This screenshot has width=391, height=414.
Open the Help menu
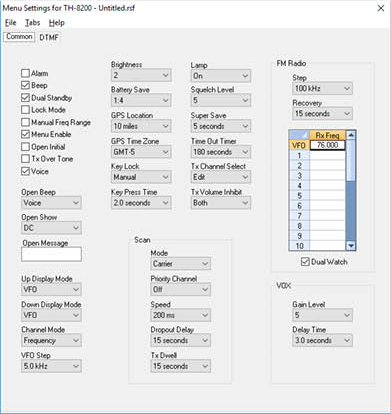57,23
